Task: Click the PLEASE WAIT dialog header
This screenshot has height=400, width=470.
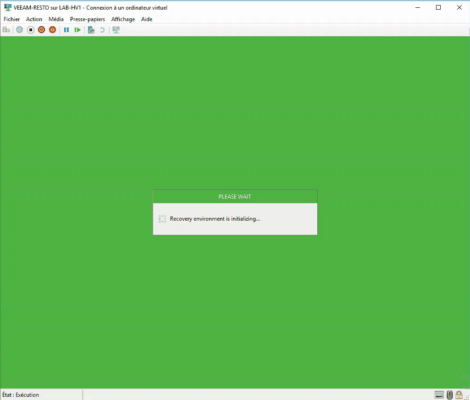Action: click(x=235, y=197)
